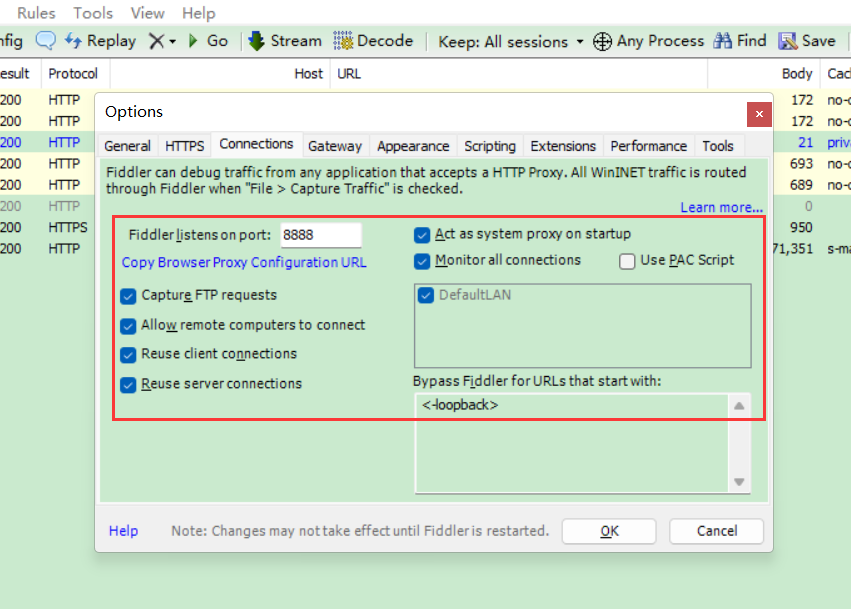Viewport: 851px width, 609px height.
Task: Toggle the DefaultLAN checkbox
Action: [426, 296]
